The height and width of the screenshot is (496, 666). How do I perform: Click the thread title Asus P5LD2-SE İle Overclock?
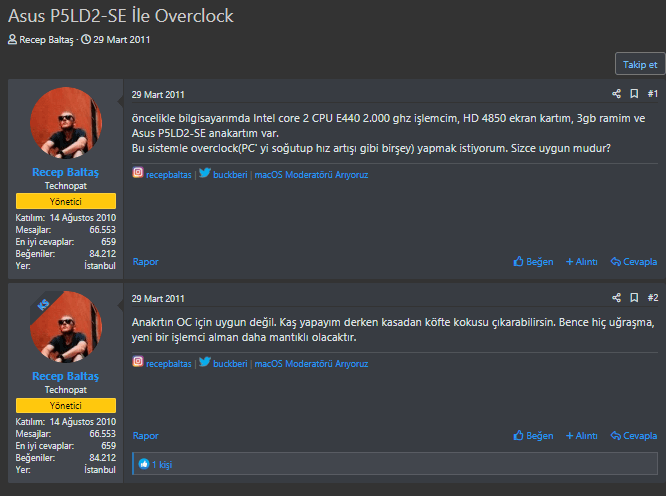click(x=121, y=16)
